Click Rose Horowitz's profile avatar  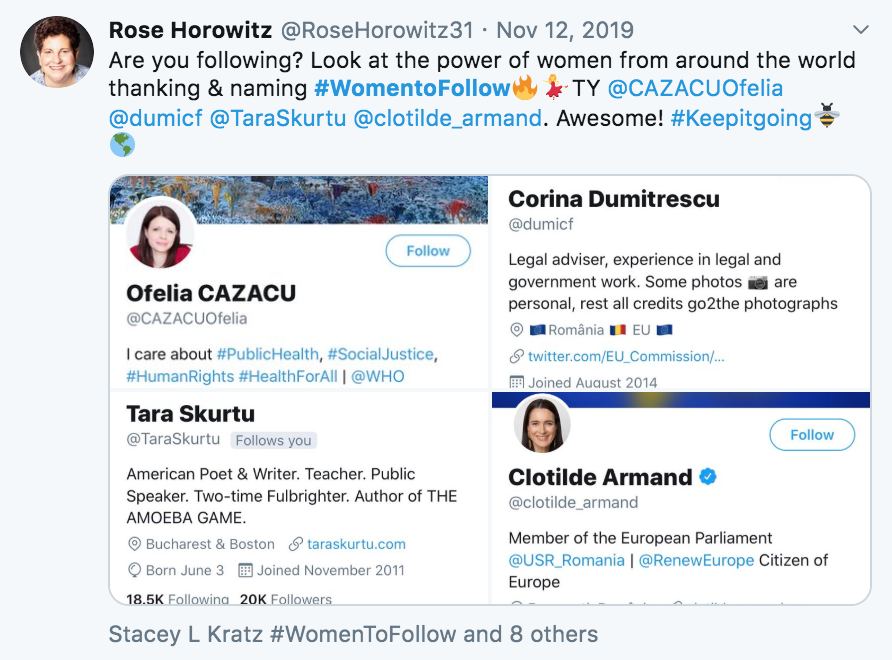[x=57, y=52]
